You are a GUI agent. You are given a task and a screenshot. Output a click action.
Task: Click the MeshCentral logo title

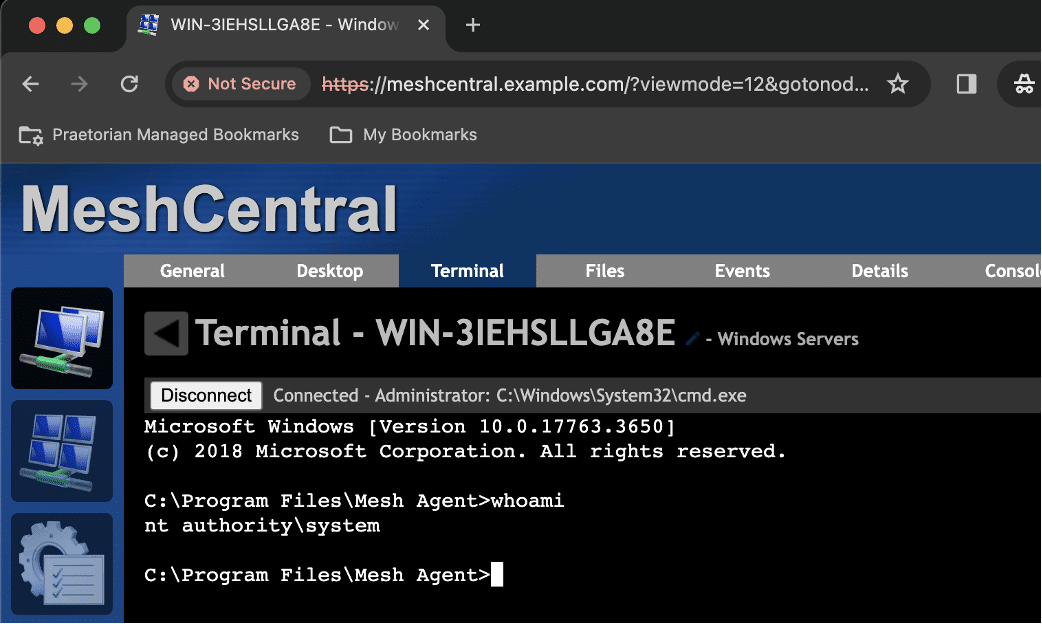(209, 209)
